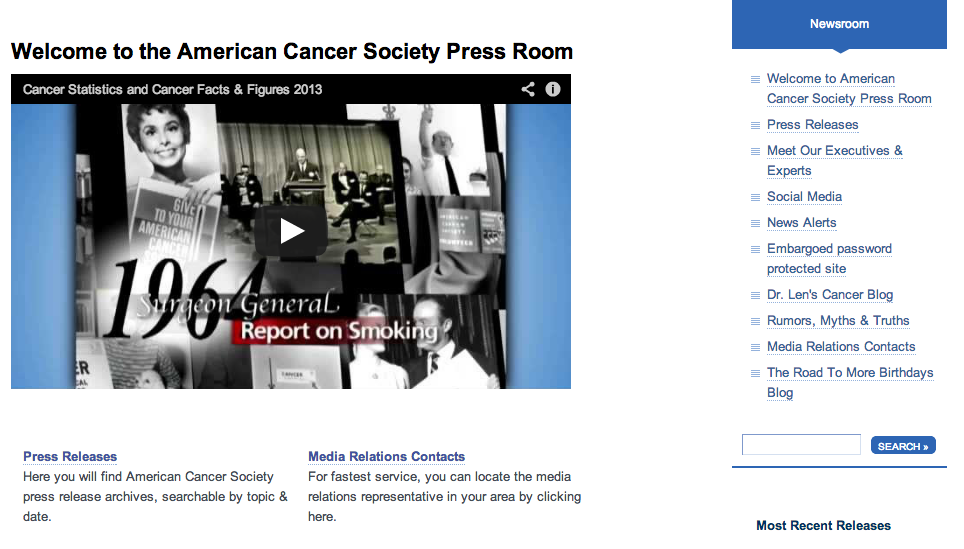Open The Road To More Birthdays Blog
964x549 pixels.
click(x=850, y=382)
